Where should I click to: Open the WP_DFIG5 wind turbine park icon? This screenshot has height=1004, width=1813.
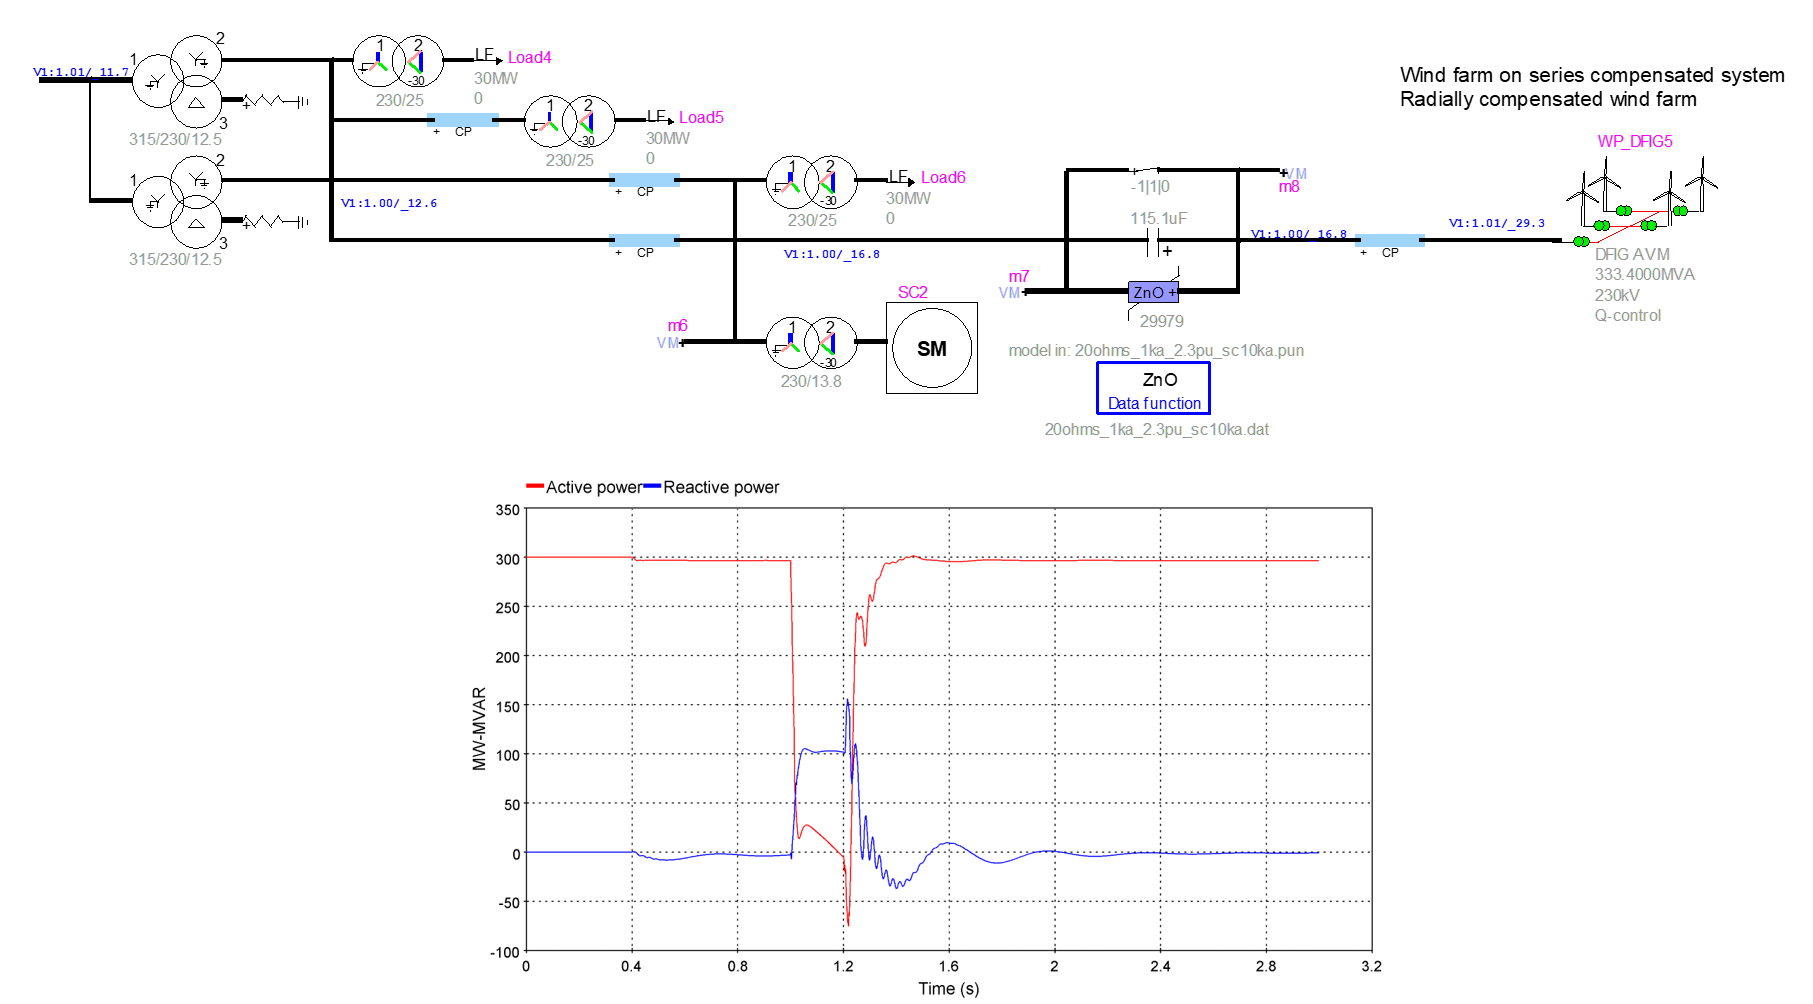point(1640,205)
